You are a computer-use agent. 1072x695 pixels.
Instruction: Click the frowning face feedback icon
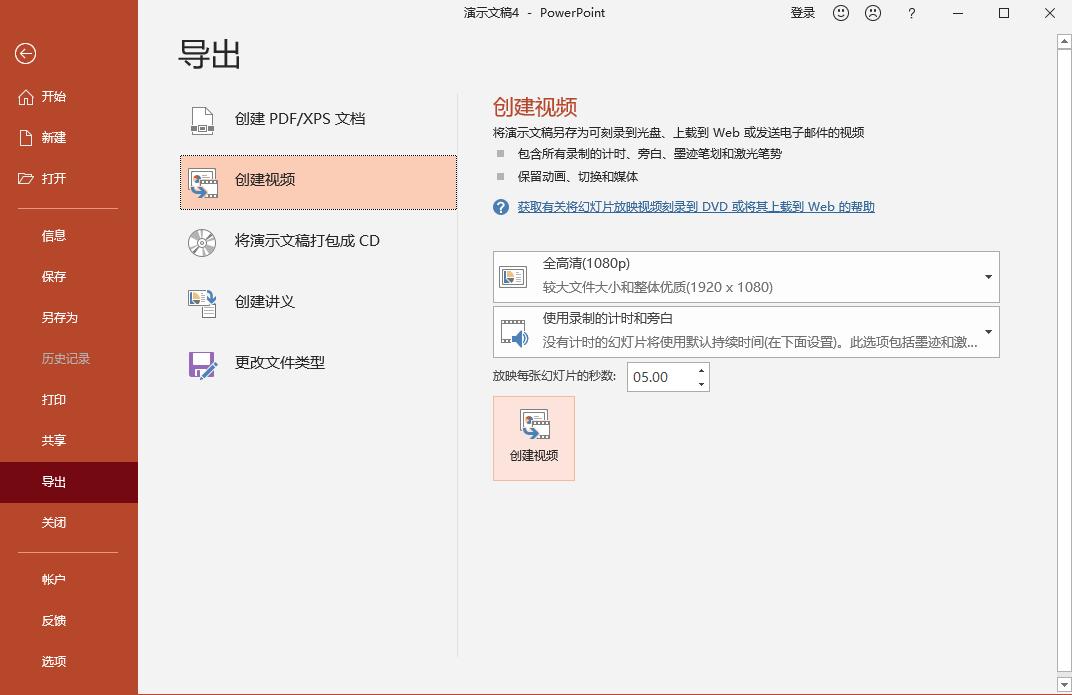click(x=873, y=13)
